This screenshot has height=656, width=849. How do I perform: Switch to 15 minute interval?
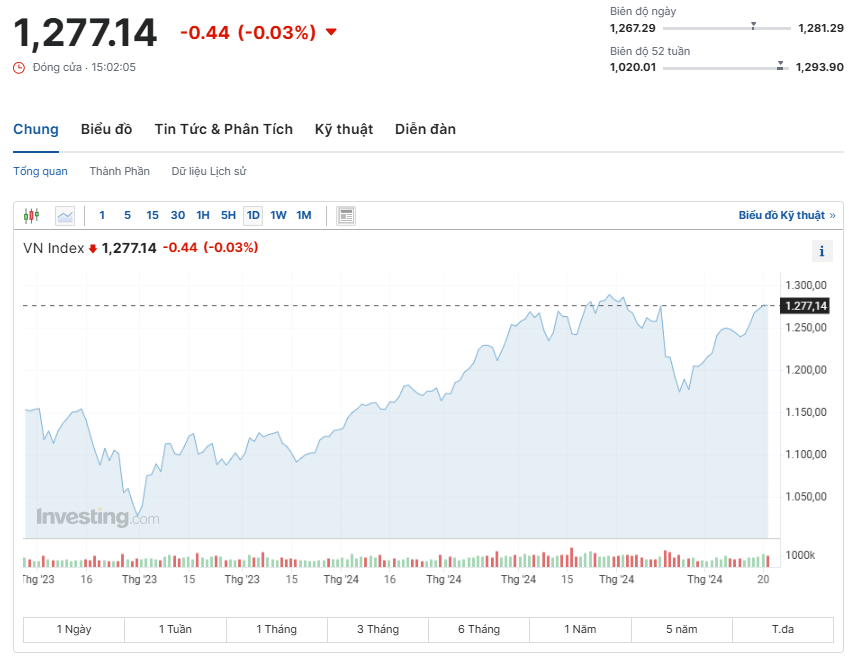pyautogui.click(x=152, y=215)
